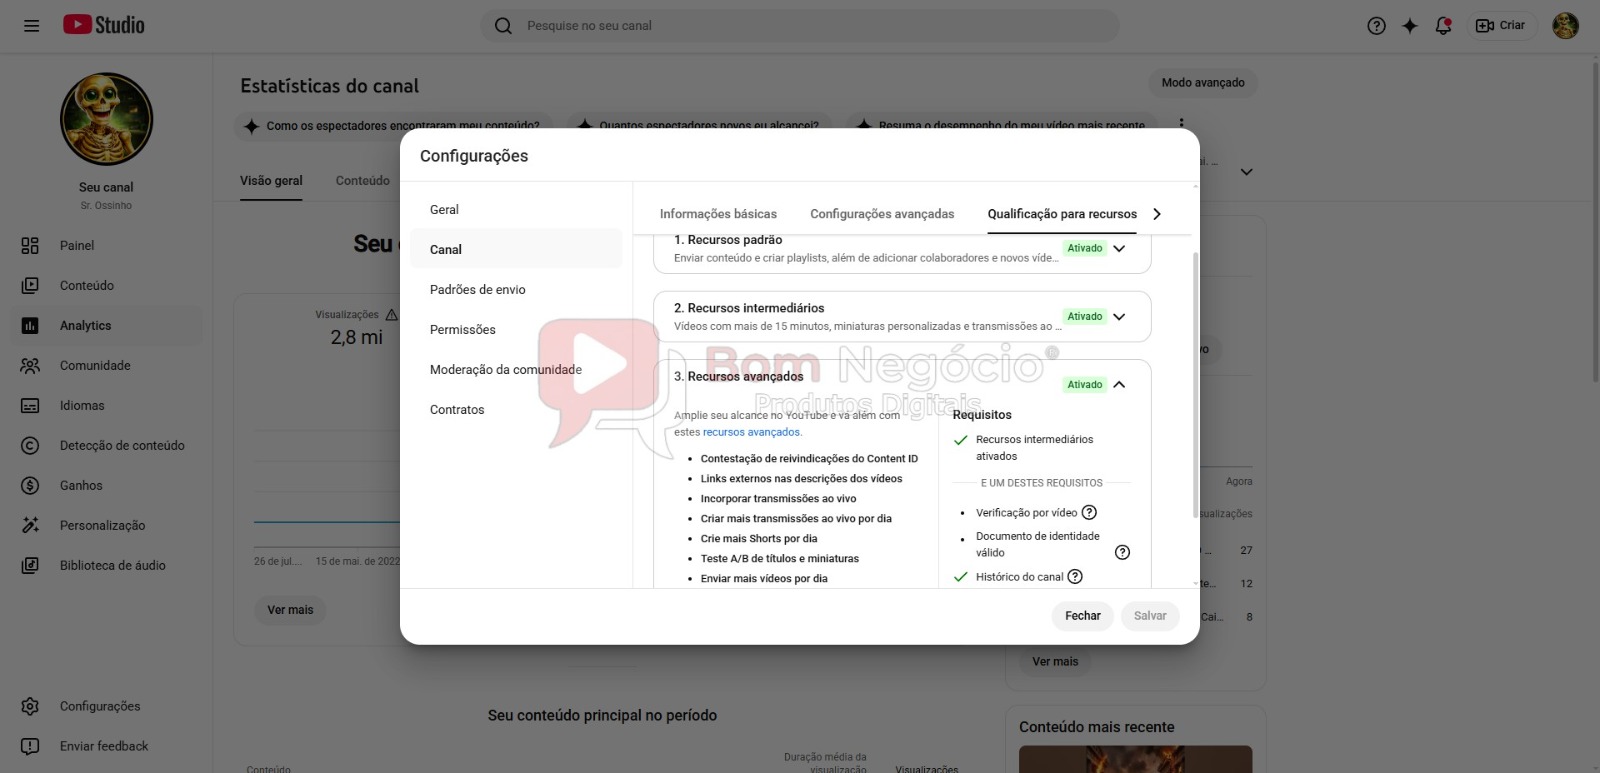Open Detecção de conteúdo copyright icon
The height and width of the screenshot is (773, 1600).
pos(30,446)
